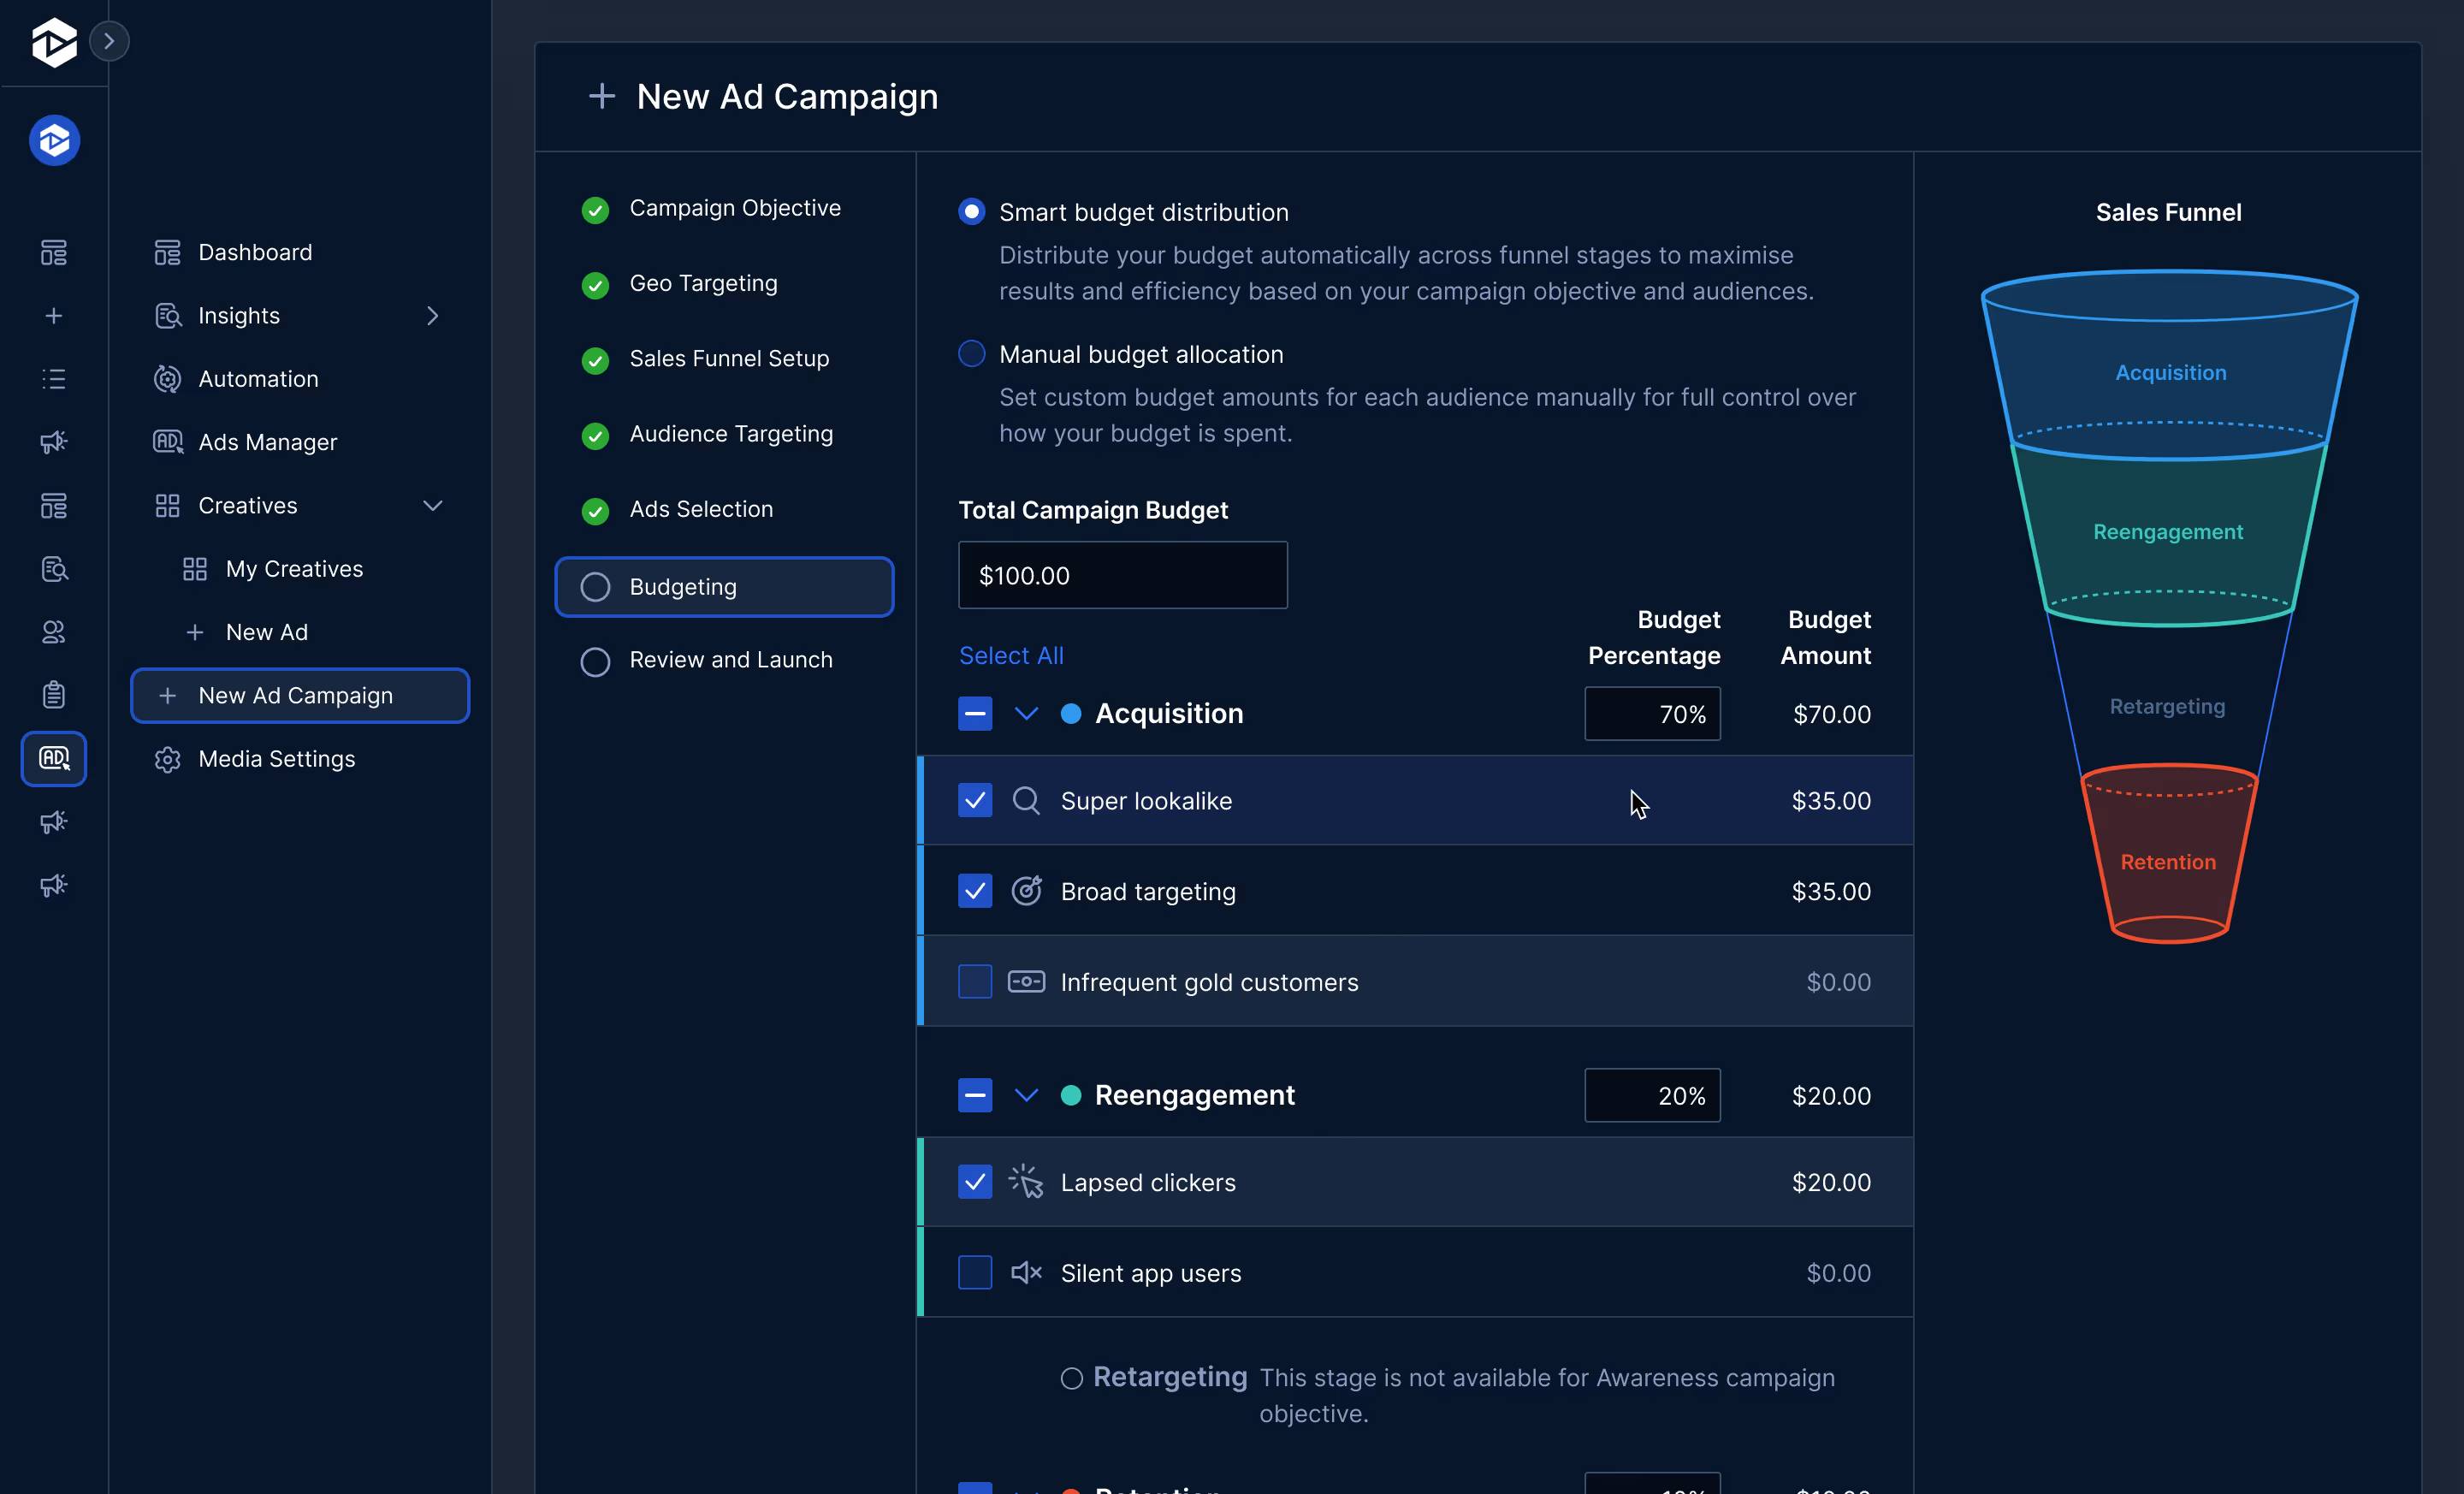Click the target icon next to Broad targeting
2464x1494 pixels.
coord(1027,890)
